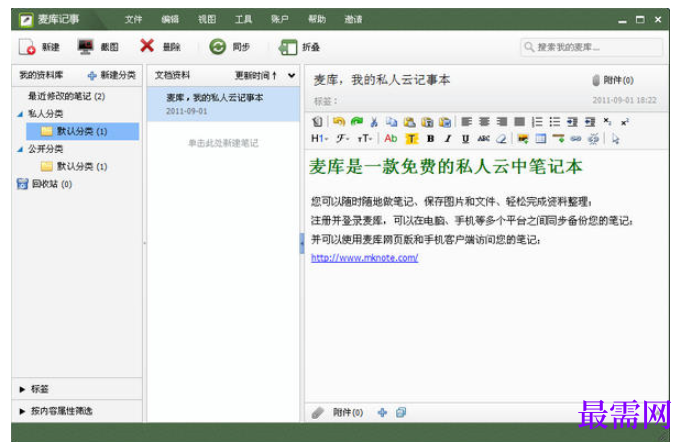
Task: Insert a numbered list
Action: click(537, 121)
